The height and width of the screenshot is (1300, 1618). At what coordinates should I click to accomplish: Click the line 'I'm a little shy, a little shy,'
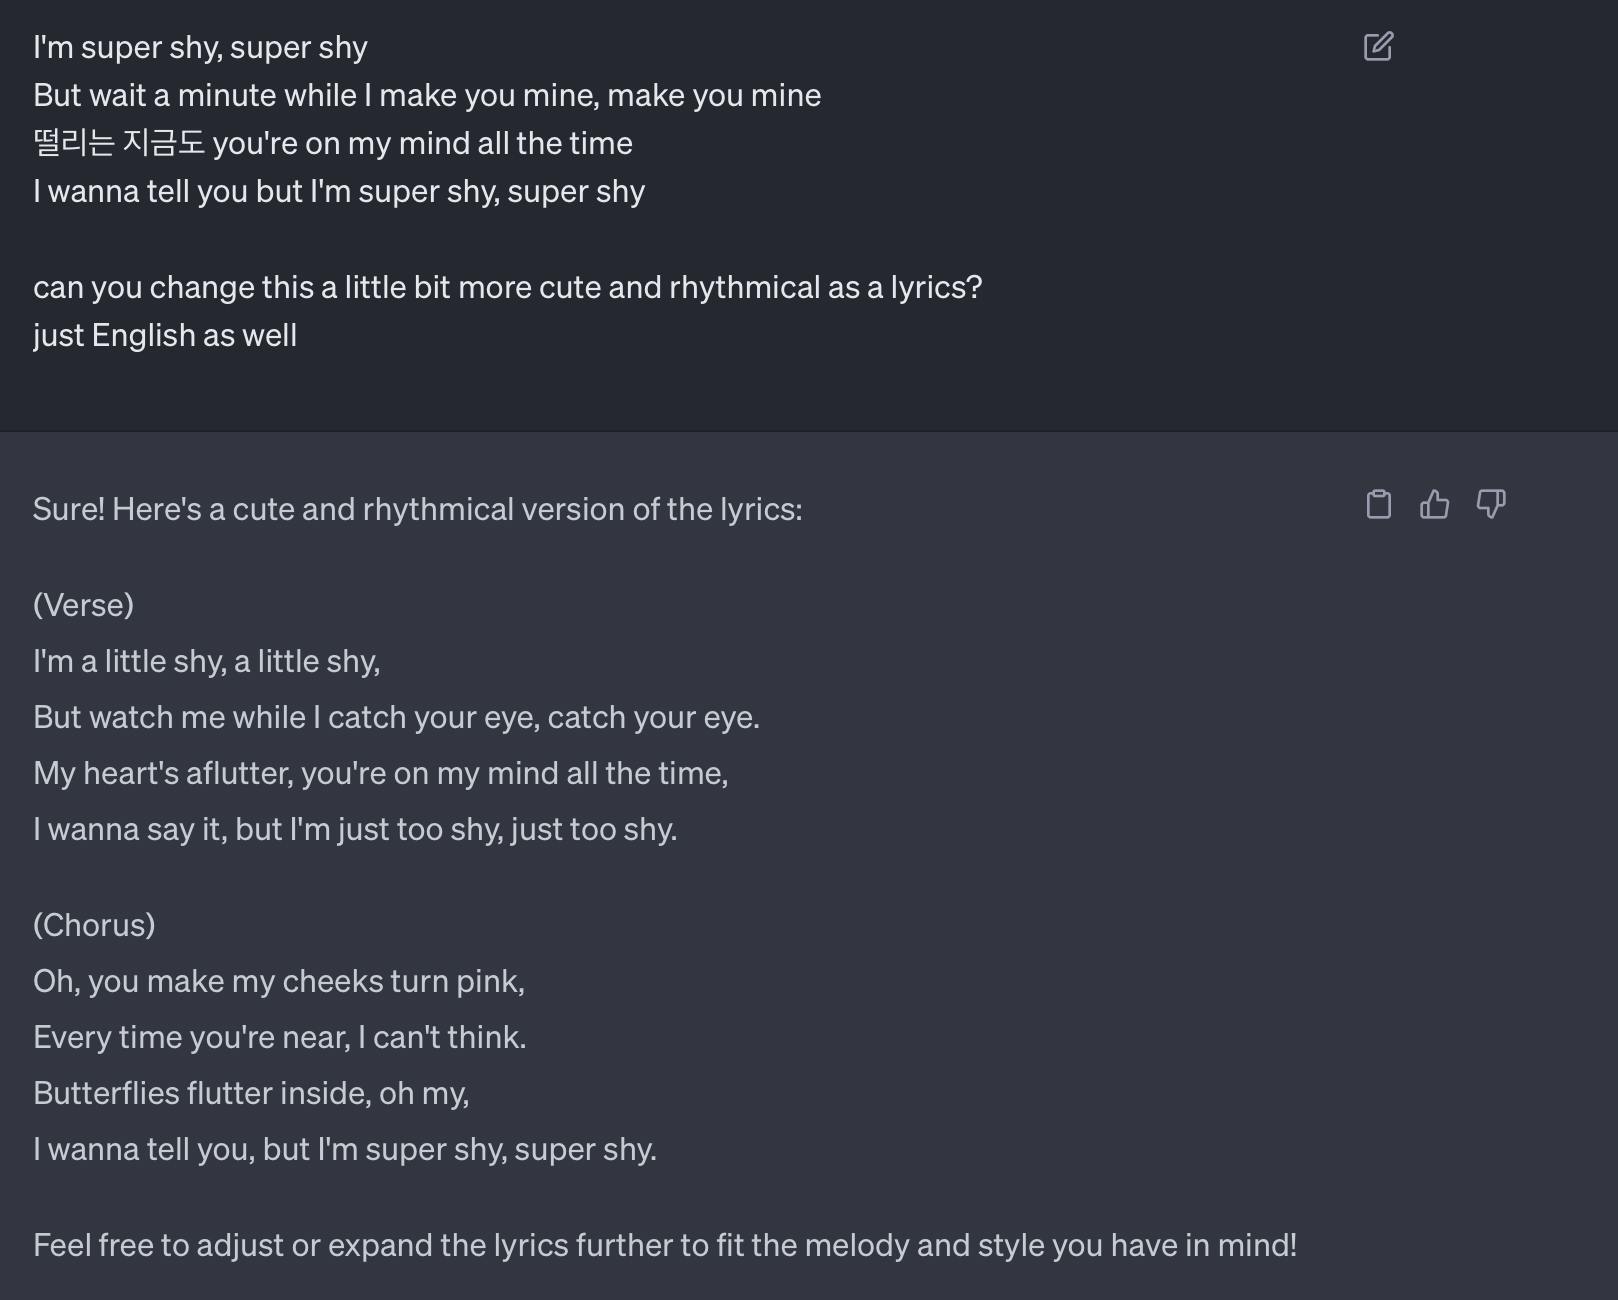coord(207,661)
